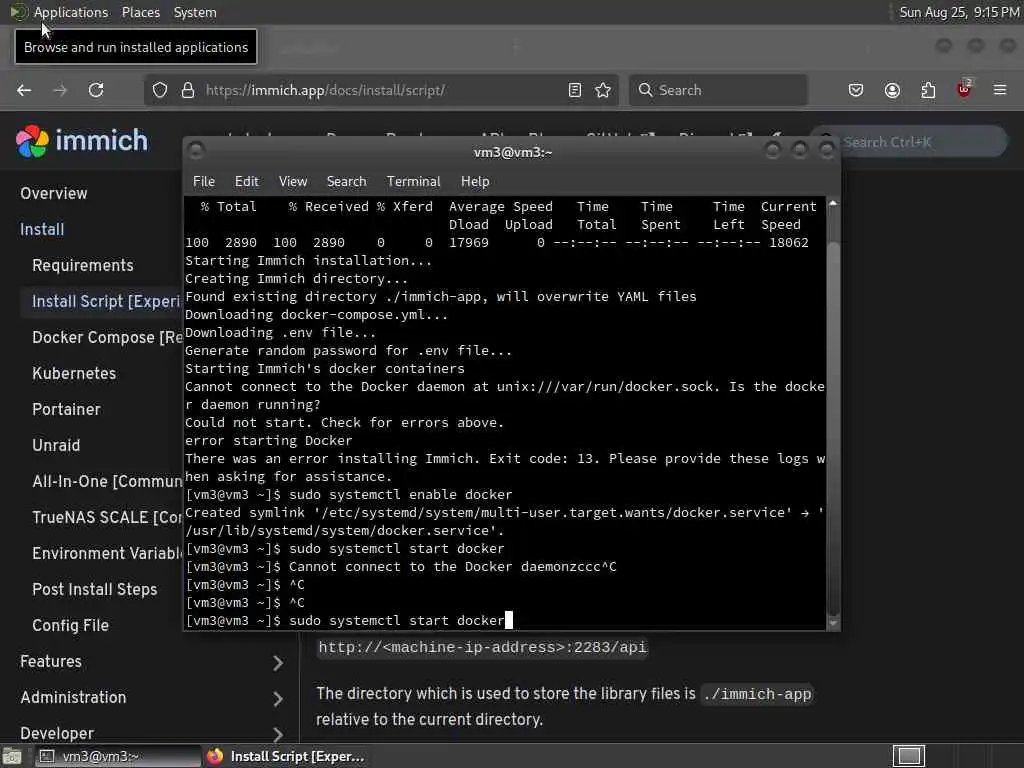
Task: Click the Applications menu logo icon
Action: click(x=18, y=12)
